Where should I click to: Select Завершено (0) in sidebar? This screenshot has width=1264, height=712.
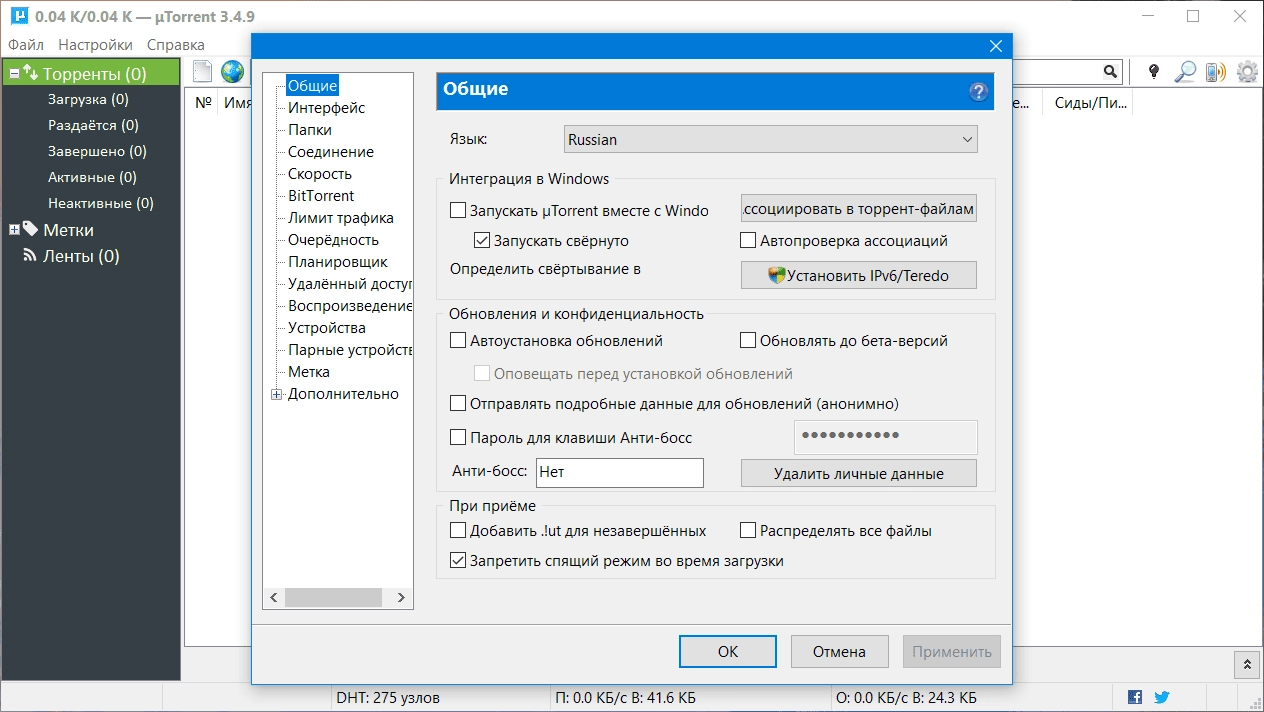click(97, 151)
